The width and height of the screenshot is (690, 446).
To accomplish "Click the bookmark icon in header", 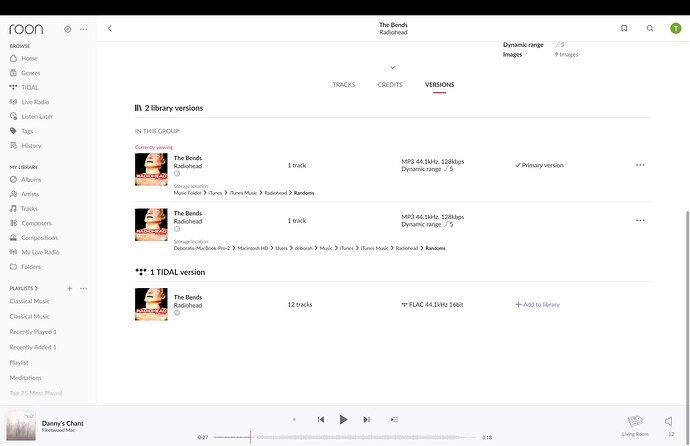I will [624, 29].
